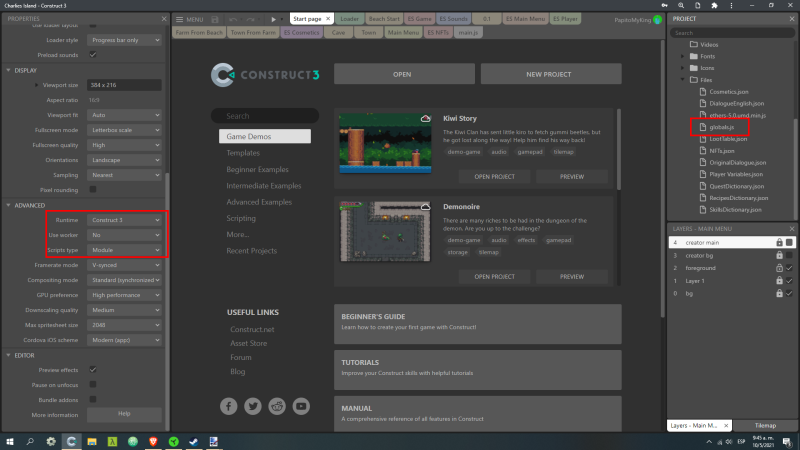Collapse the Files folder in Project
Viewport: 800px width, 450px height.
coord(683,80)
